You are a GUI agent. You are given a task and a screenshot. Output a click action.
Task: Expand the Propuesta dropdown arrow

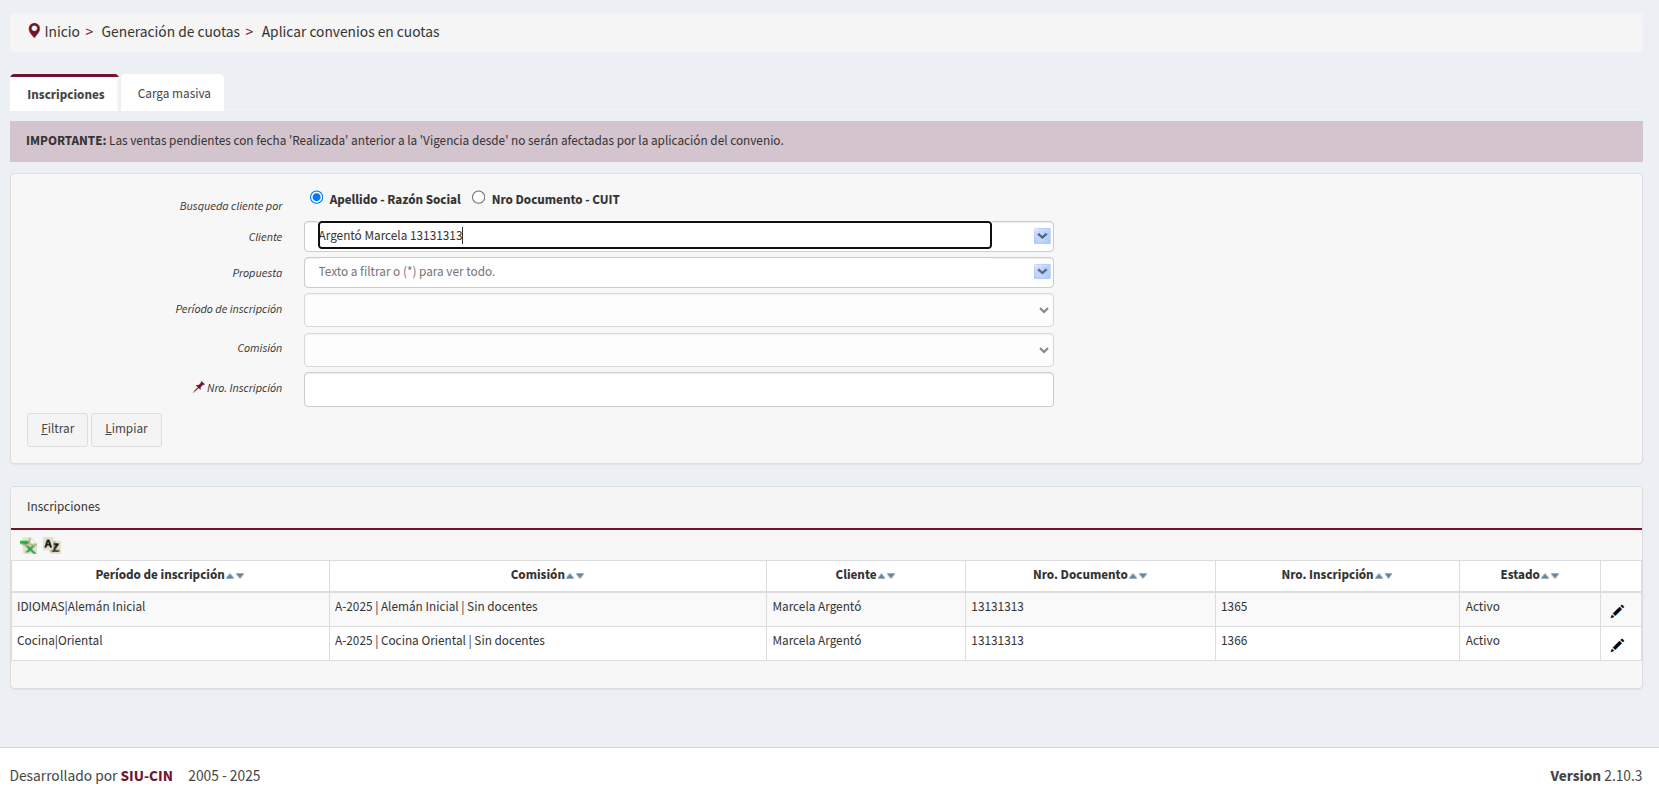(x=1042, y=272)
